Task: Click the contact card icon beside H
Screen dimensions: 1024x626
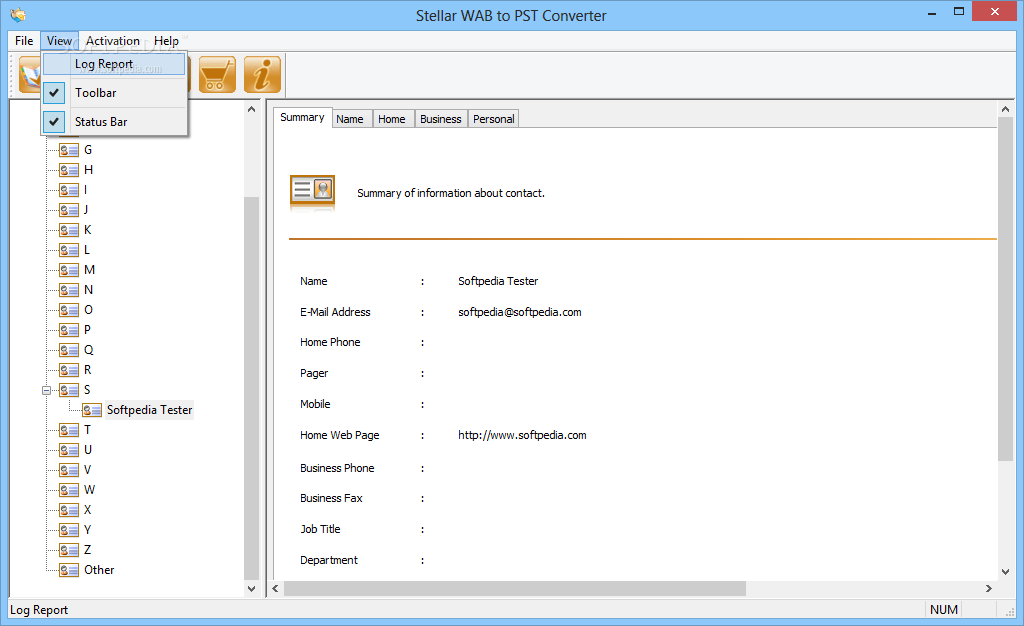Action: [x=69, y=170]
